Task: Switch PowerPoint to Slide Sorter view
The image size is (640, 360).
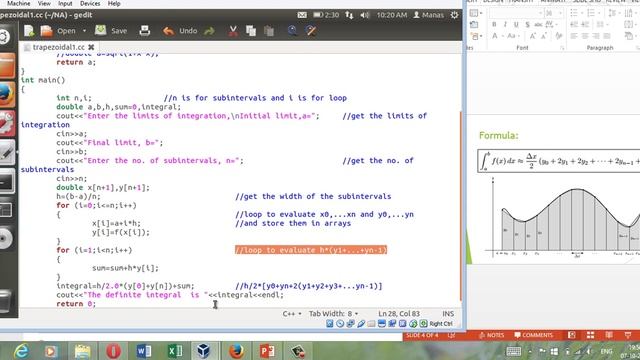Action: pyautogui.click(x=590, y=335)
